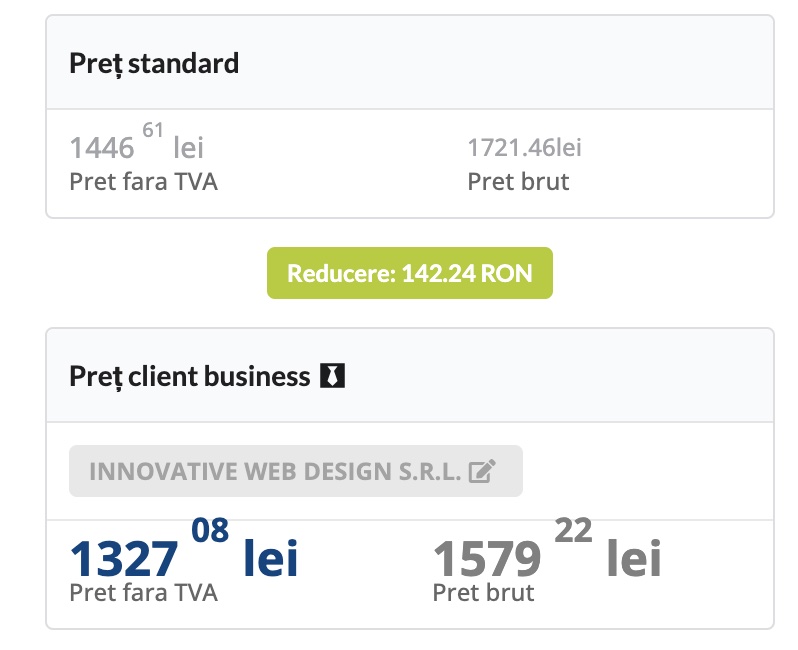Click the gray superscript 22 decimals
The image size is (798, 650).
(573, 530)
